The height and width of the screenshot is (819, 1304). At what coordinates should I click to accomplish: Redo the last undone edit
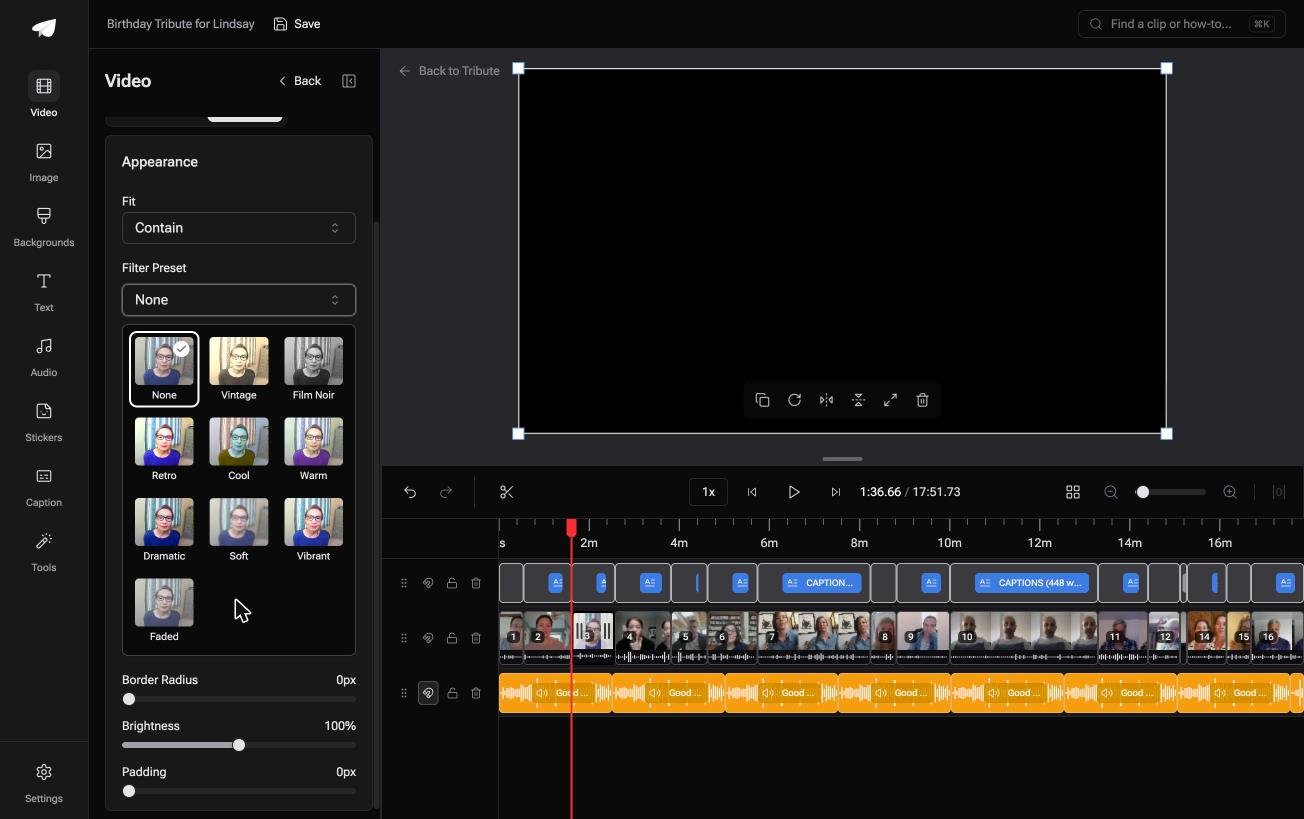coord(446,492)
